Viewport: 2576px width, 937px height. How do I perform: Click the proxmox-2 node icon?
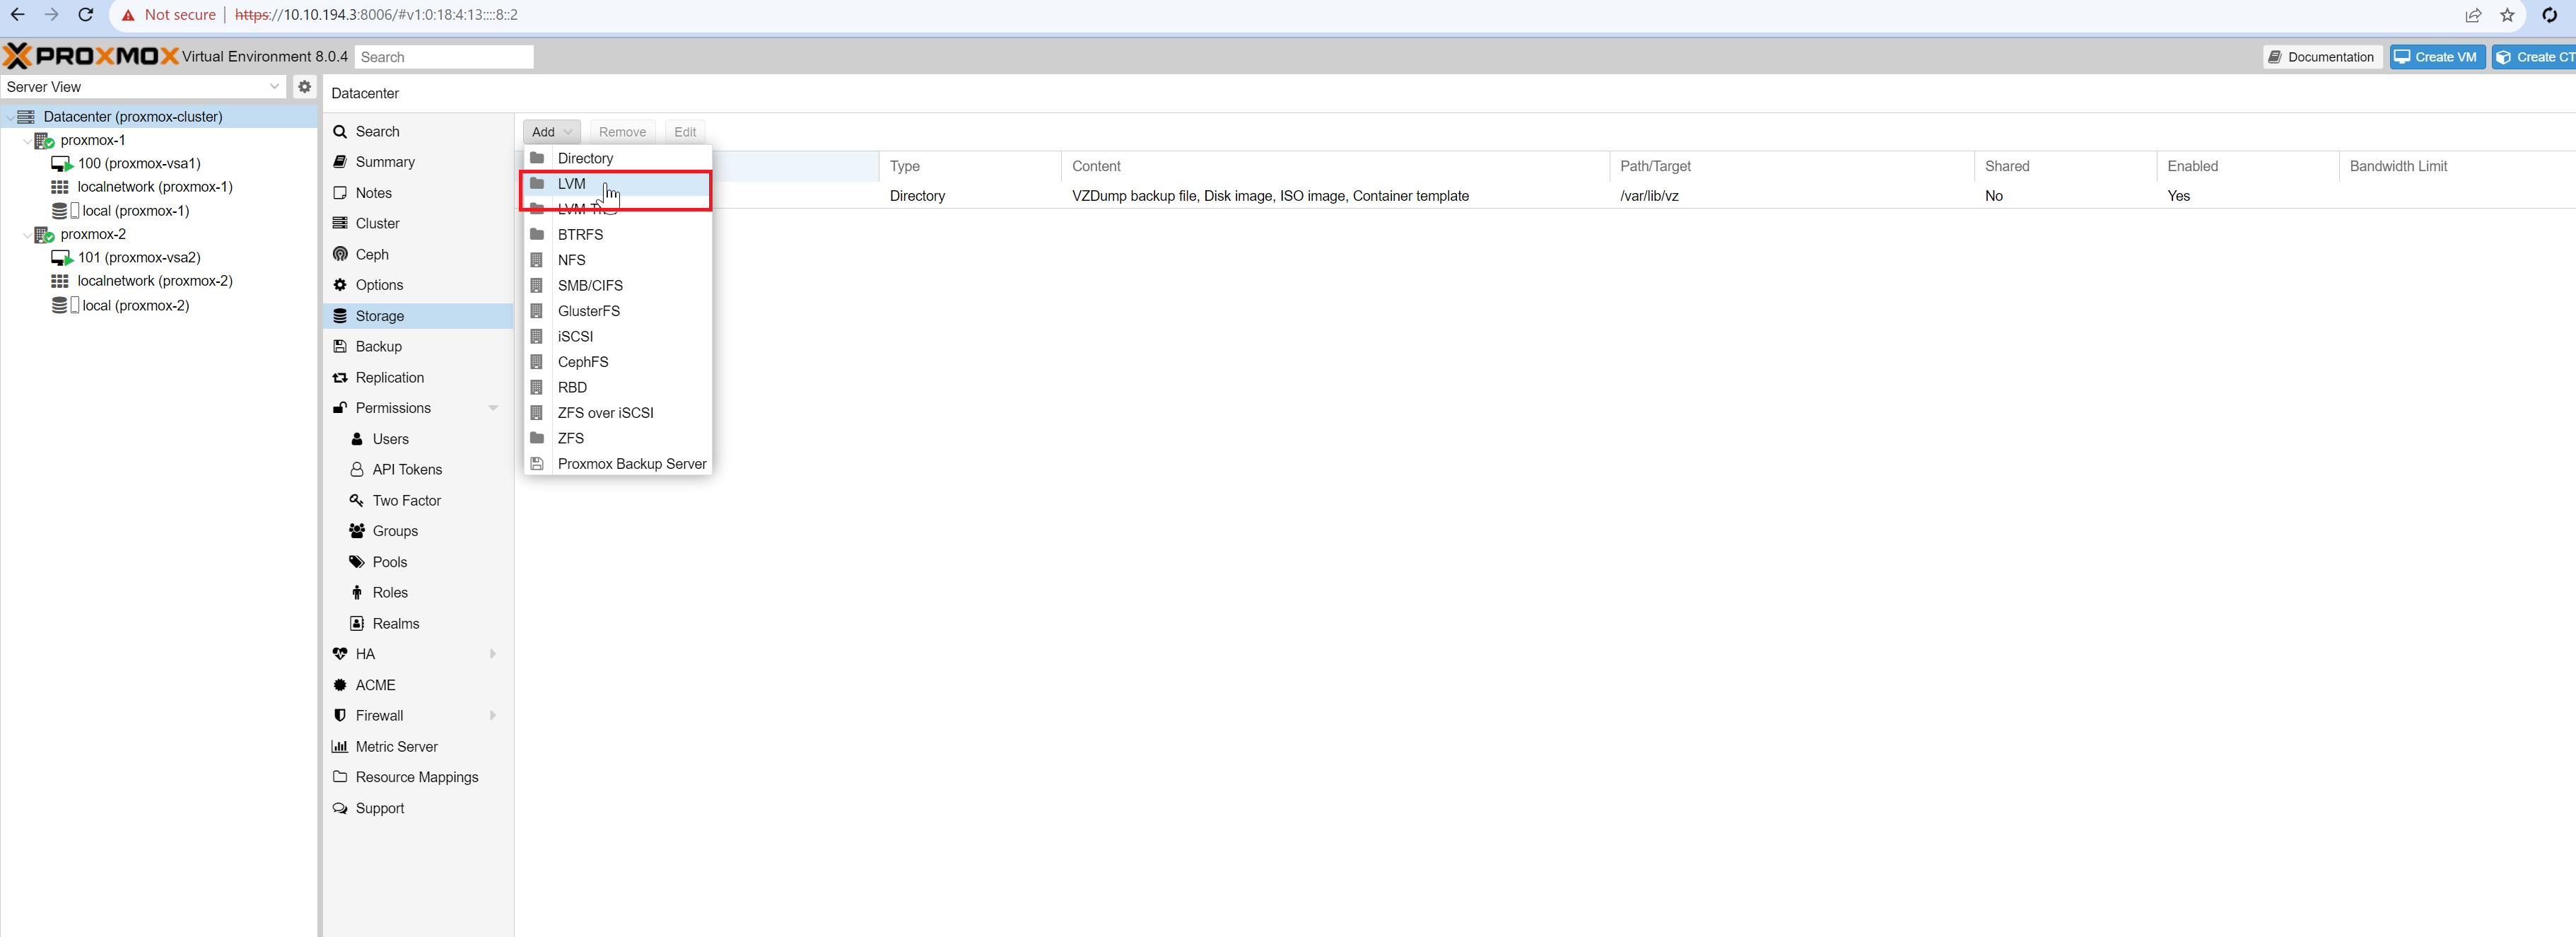44,235
